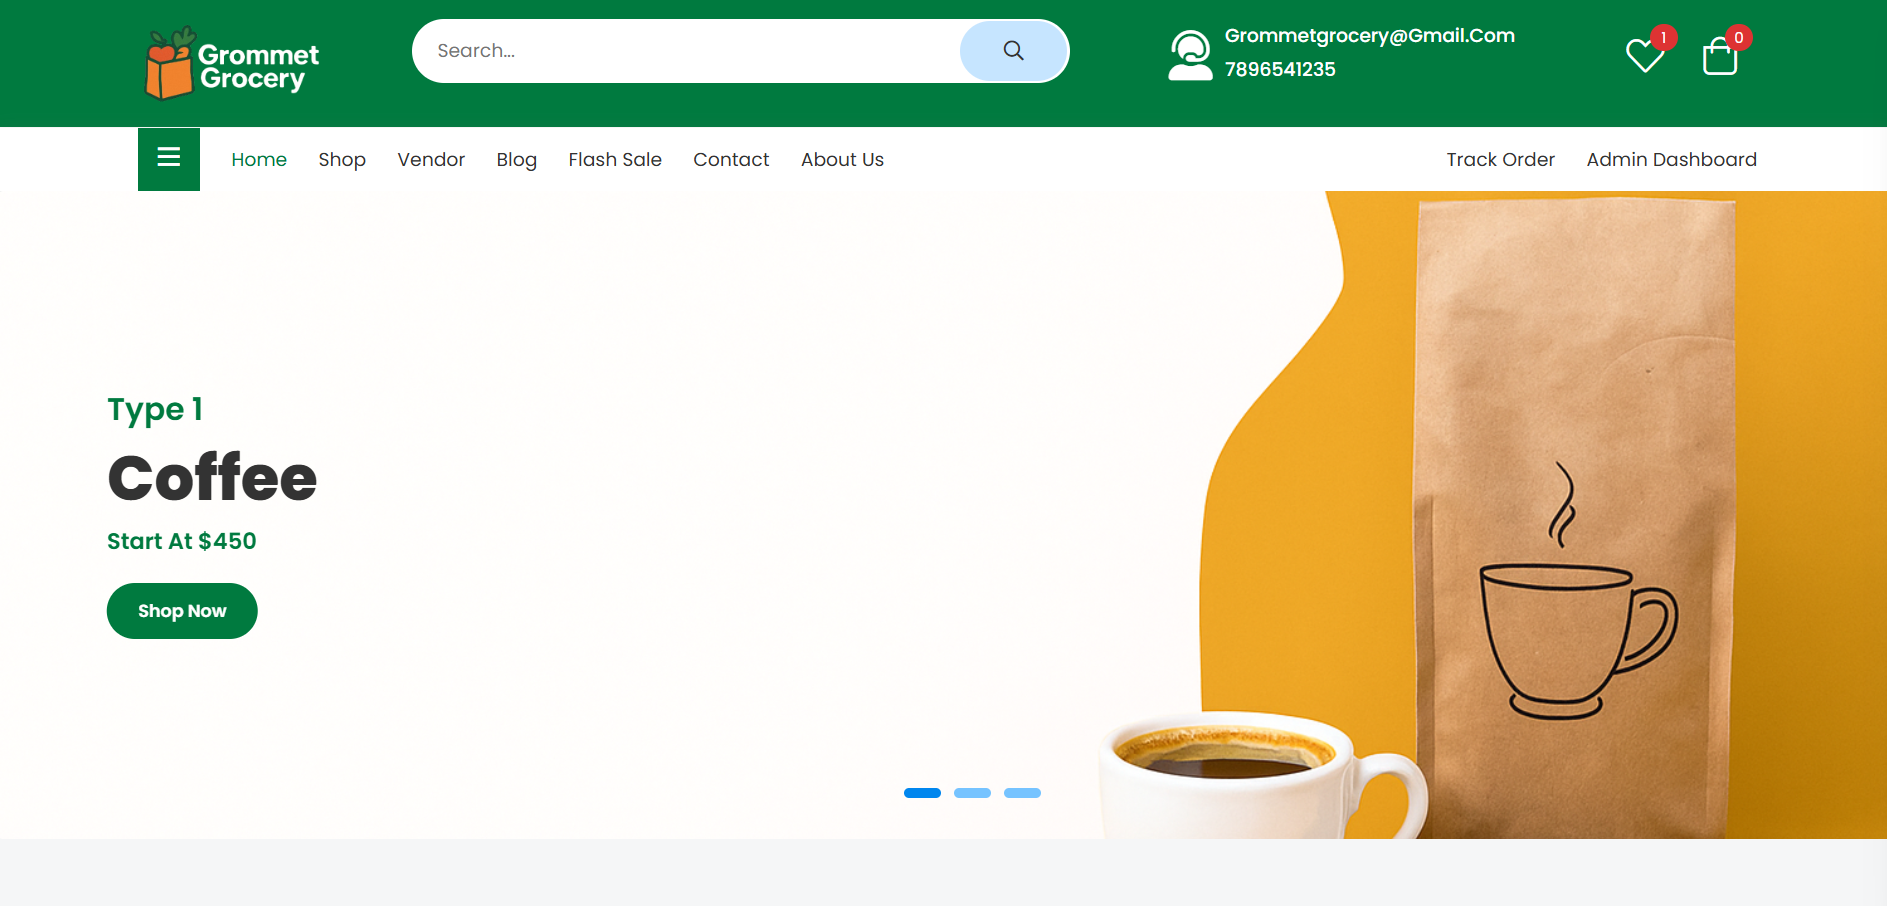Open the shopping bag cart icon
The height and width of the screenshot is (906, 1887).
tap(1719, 56)
